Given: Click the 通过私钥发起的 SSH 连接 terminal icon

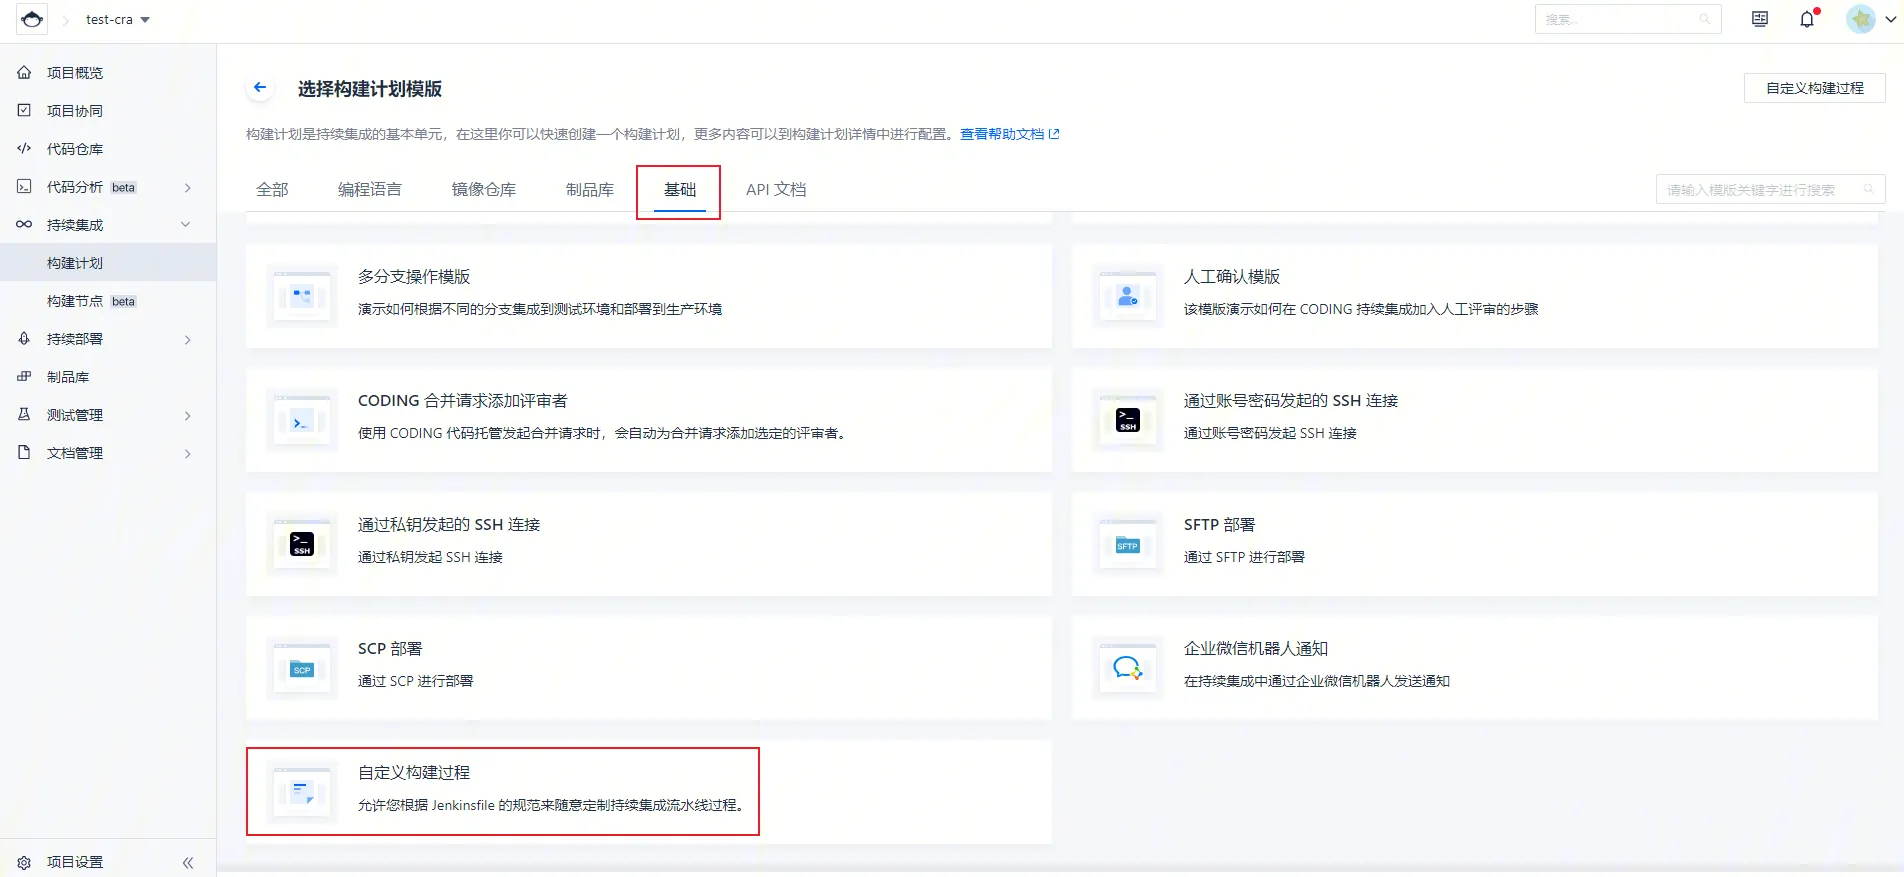Looking at the screenshot, I should 302,545.
